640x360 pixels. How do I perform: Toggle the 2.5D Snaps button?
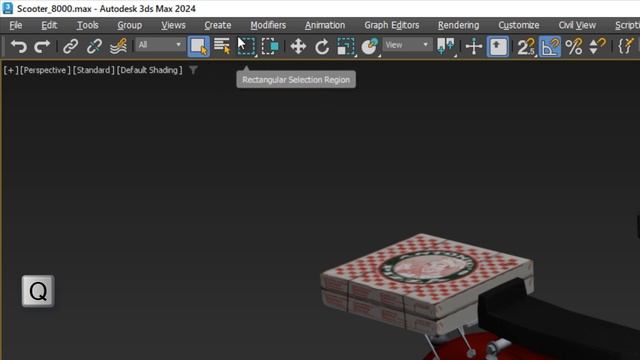tap(526, 46)
